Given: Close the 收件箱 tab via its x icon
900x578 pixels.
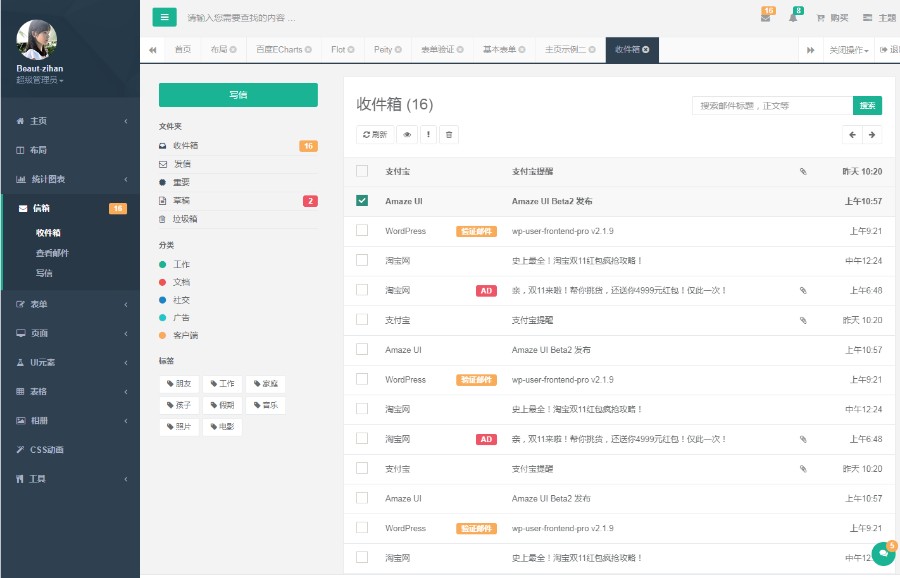Looking at the screenshot, I should point(646,50).
